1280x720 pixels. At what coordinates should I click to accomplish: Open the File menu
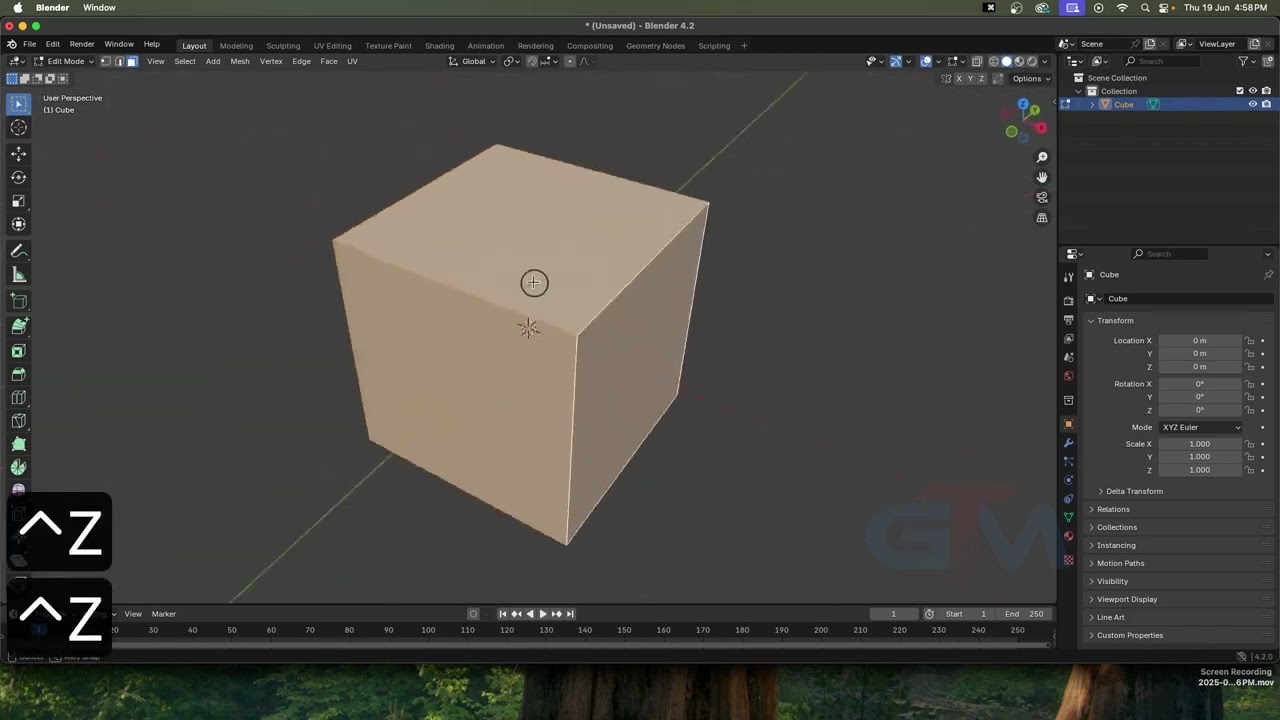tap(30, 45)
